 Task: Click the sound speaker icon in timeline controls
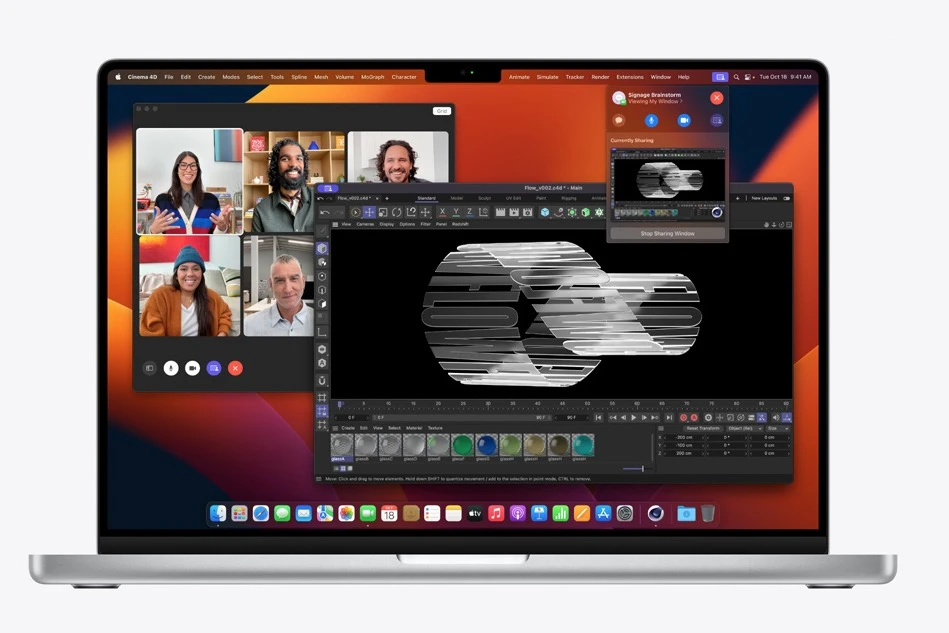coord(775,418)
